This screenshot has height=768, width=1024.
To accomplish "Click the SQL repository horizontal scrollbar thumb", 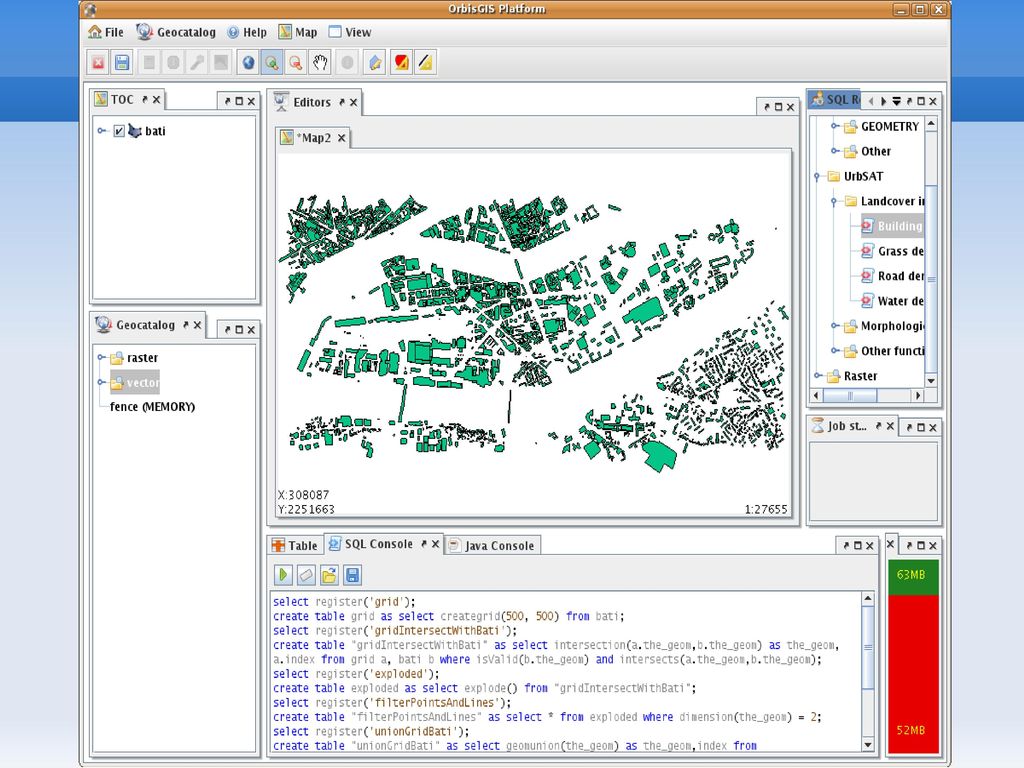I will (850, 395).
